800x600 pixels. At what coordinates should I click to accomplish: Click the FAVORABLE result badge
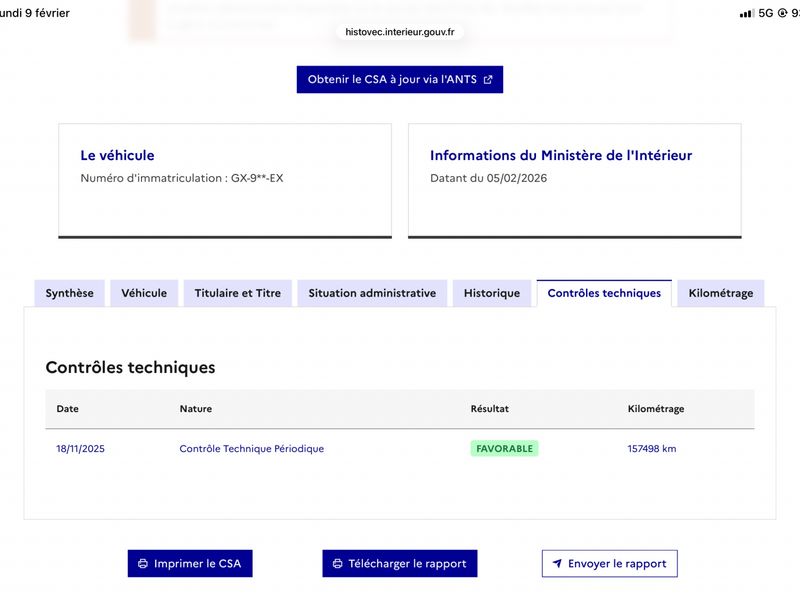coord(504,449)
